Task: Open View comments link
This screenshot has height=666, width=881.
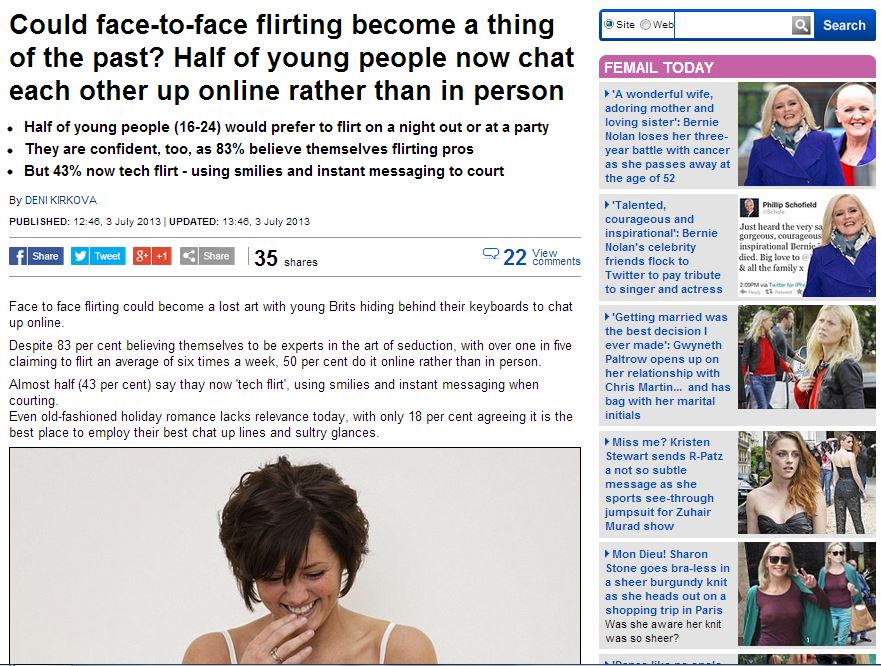Action: tap(556, 257)
